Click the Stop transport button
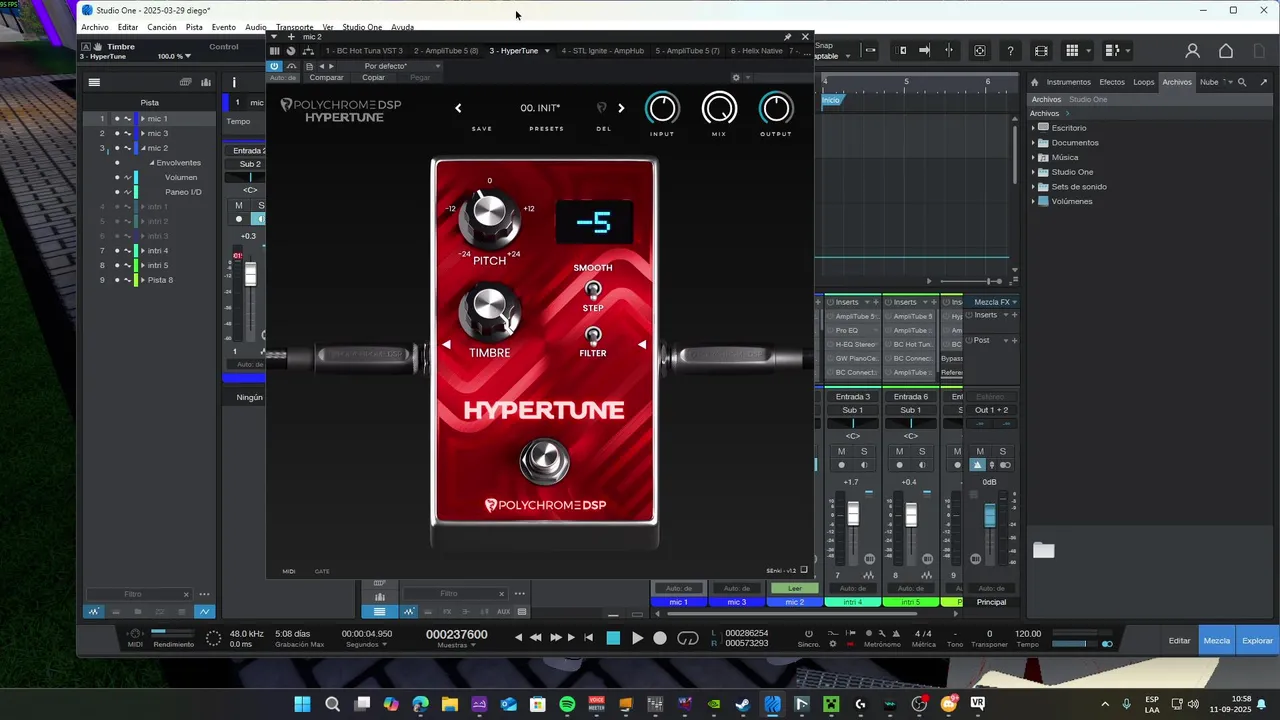This screenshot has width=1280, height=720. [x=613, y=638]
